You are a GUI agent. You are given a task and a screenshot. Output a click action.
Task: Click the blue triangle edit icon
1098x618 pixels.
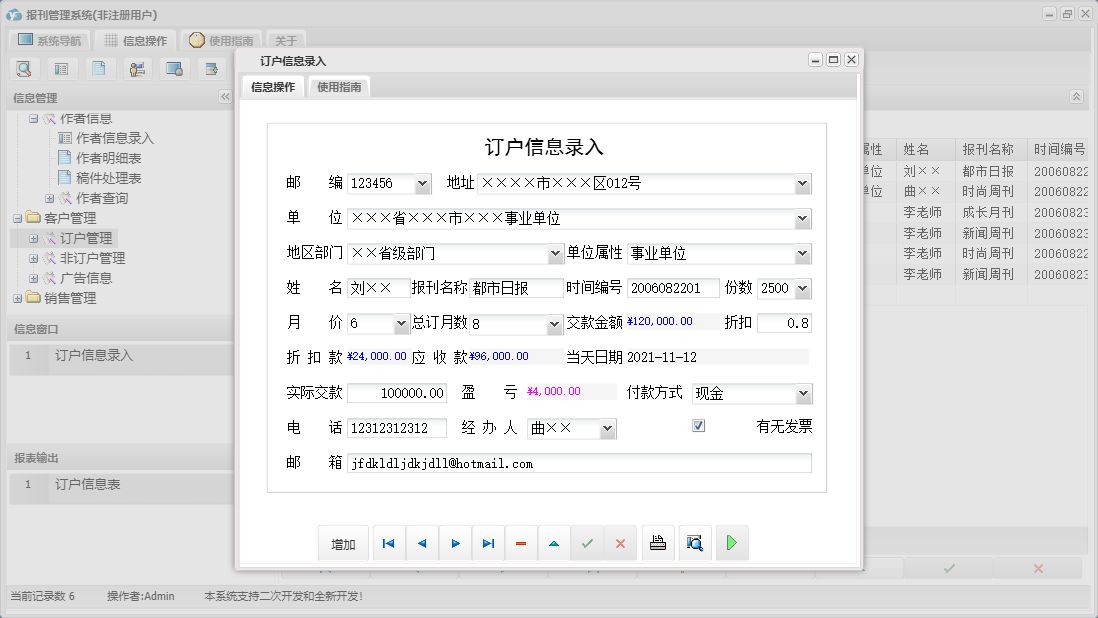point(554,543)
